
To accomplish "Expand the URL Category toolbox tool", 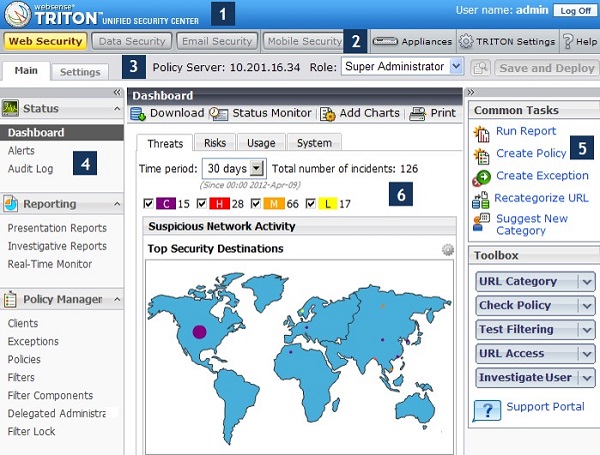I will point(587,282).
